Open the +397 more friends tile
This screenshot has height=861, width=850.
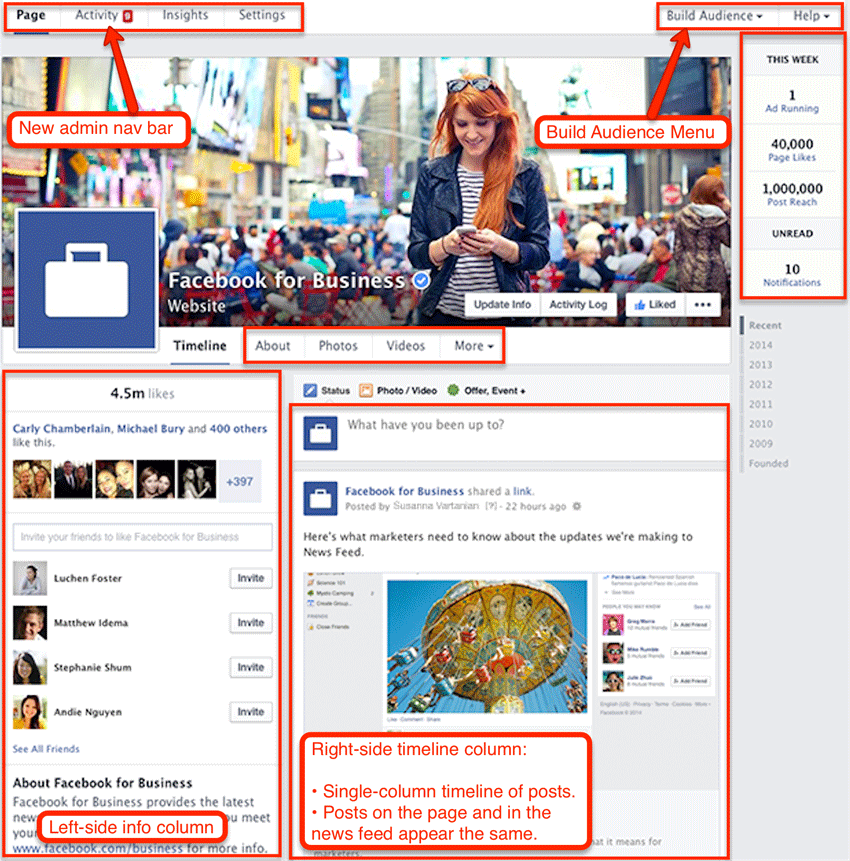(239, 482)
